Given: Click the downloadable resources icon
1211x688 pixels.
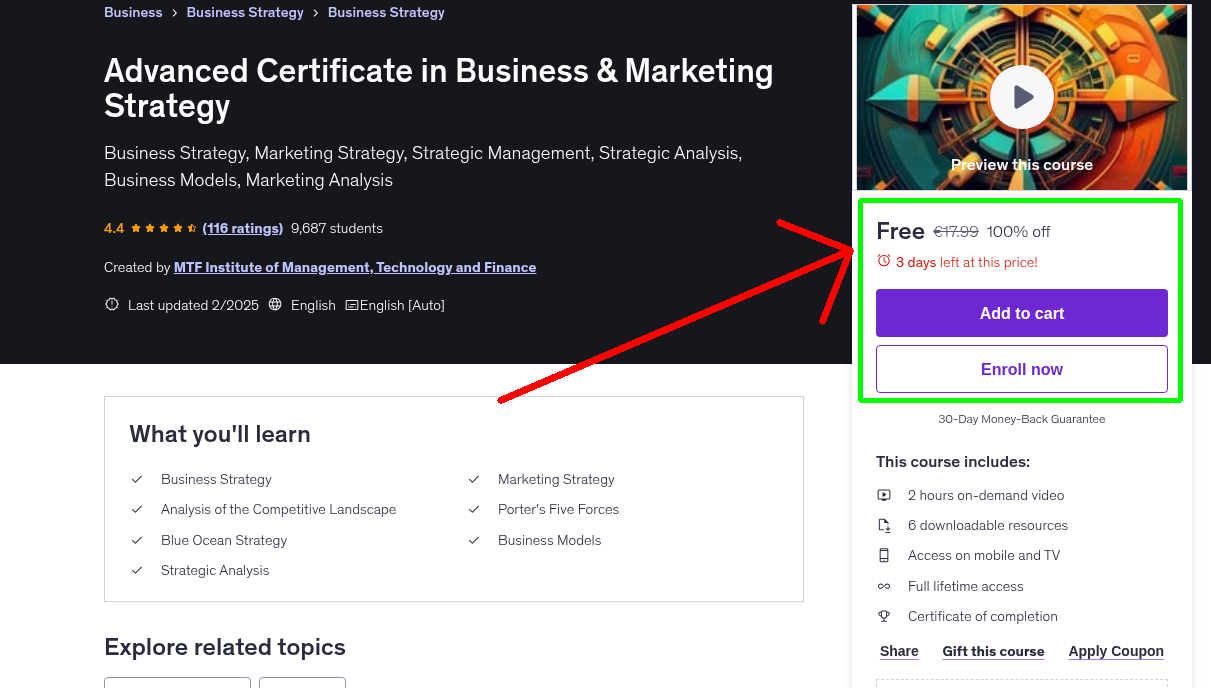Looking at the screenshot, I should tap(884, 525).
